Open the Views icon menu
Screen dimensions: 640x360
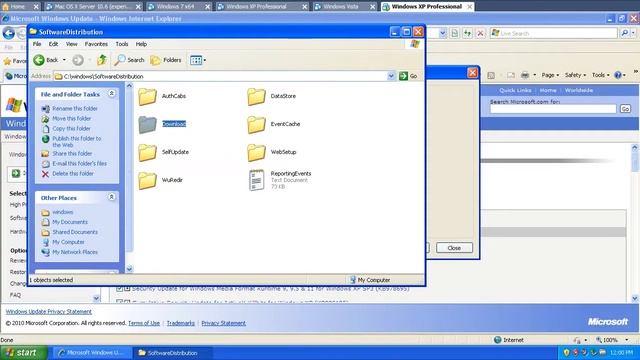click(x=198, y=60)
